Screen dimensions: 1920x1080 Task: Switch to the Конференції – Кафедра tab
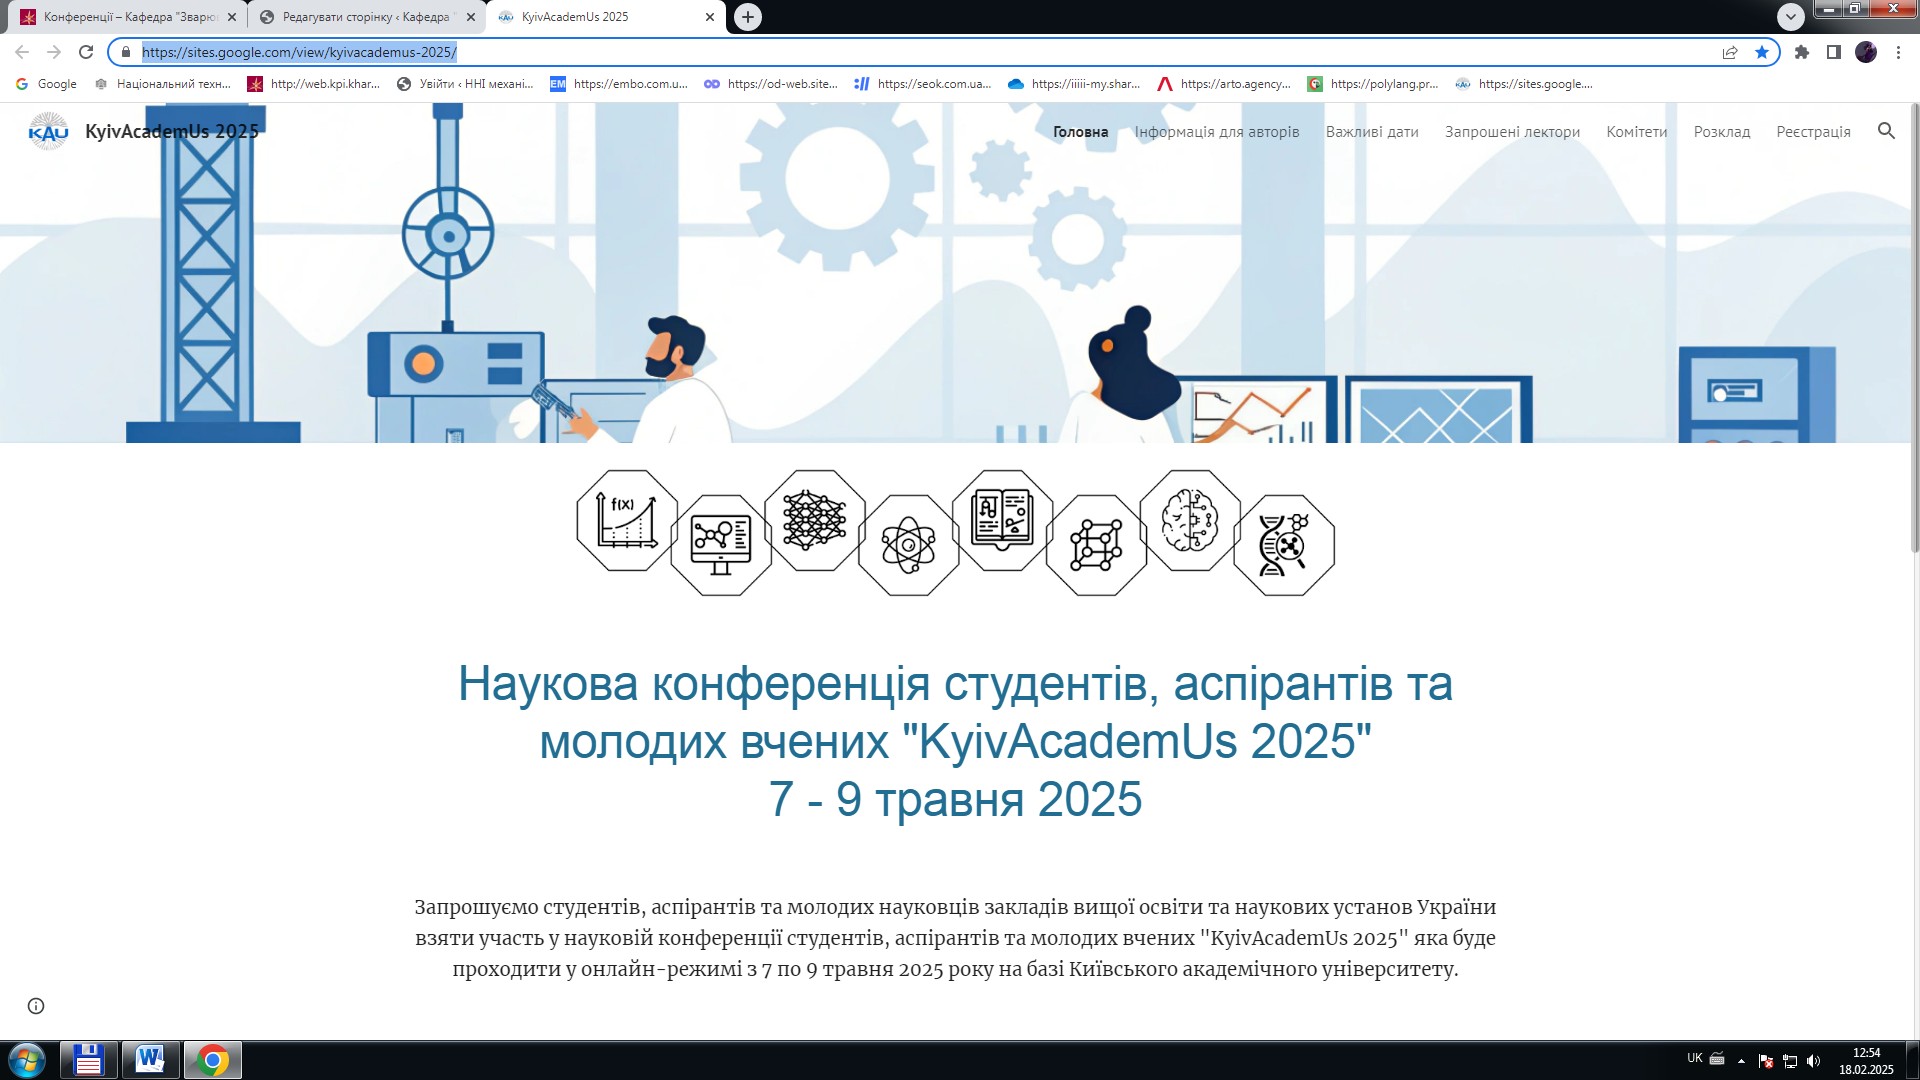[129, 17]
